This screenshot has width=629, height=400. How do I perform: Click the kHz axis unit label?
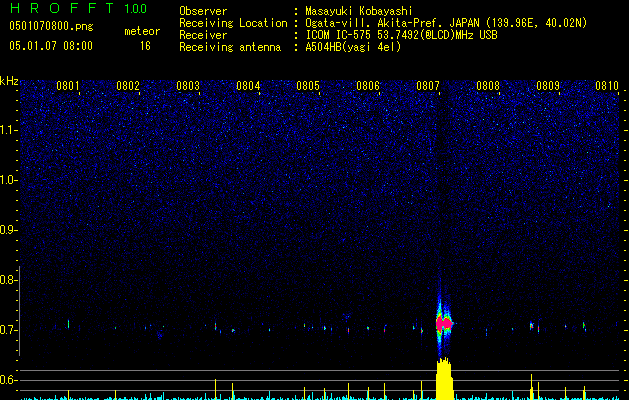pyautogui.click(x=9, y=81)
